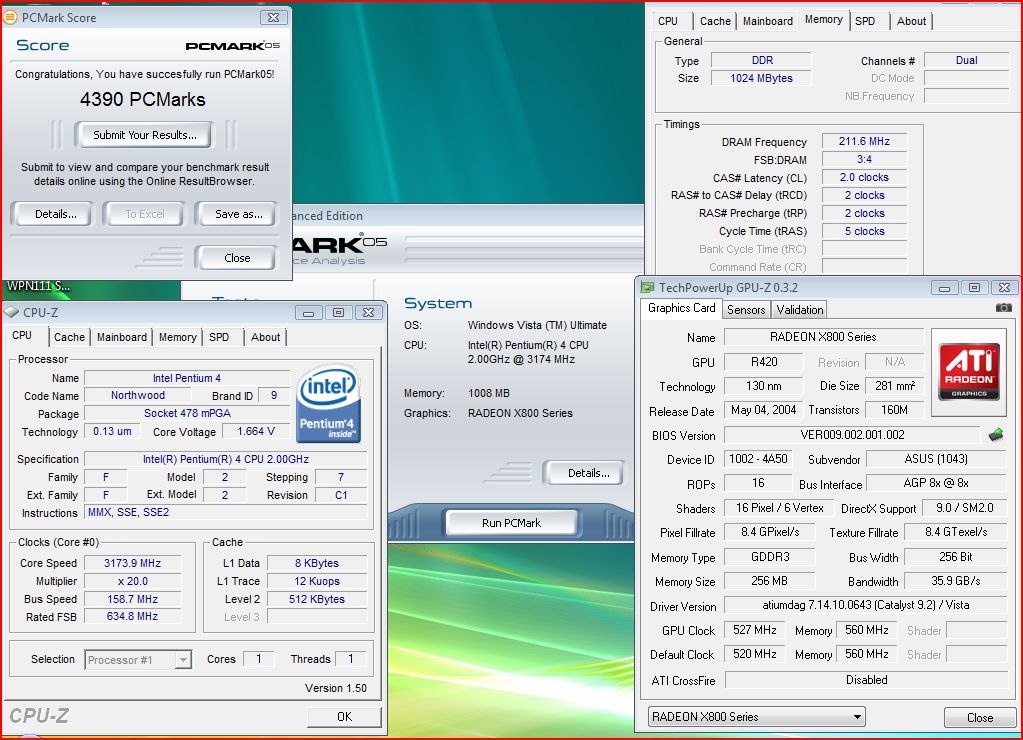
Task: Click the ATI Radeon logo in GPU-Z
Action: click(x=969, y=371)
